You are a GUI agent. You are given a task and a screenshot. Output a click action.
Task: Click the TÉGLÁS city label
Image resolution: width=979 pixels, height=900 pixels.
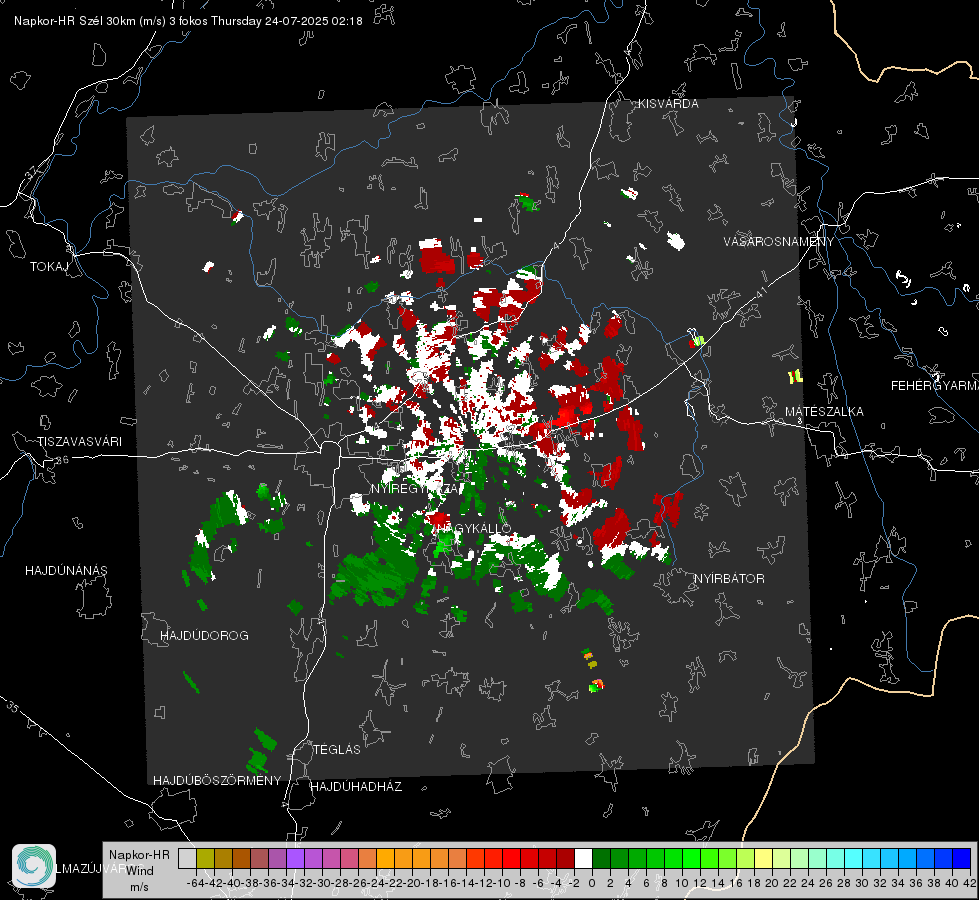click(337, 749)
